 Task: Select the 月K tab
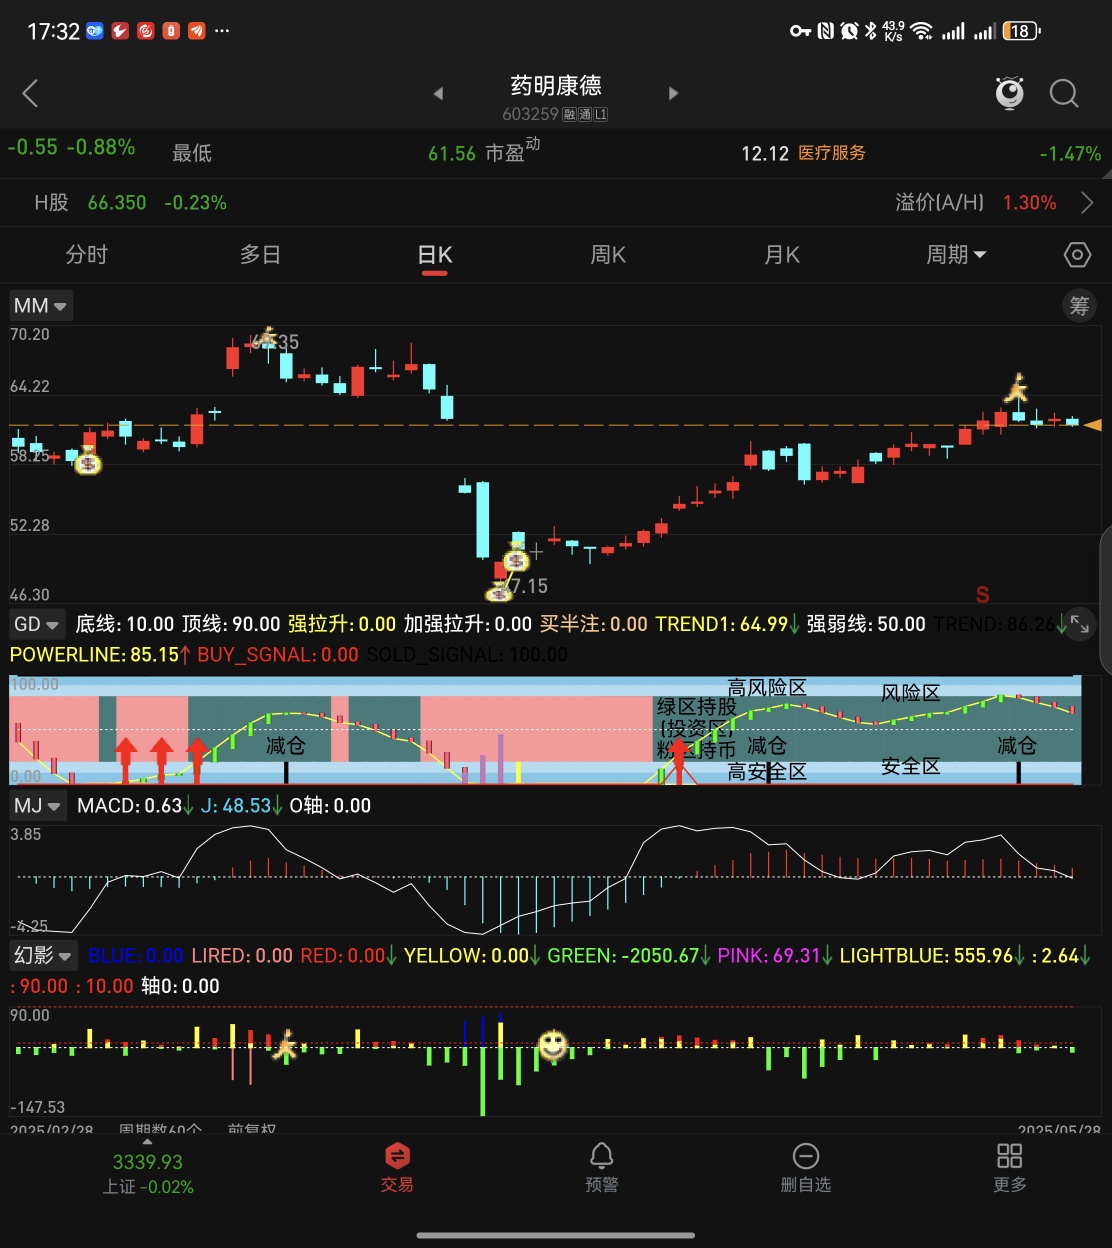pyautogui.click(x=782, y=255)
